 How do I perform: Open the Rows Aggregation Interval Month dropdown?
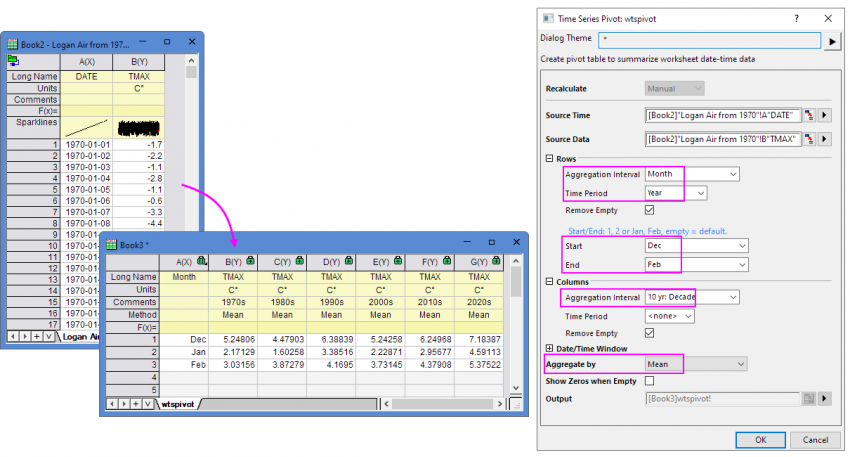[x=692, y=174]
